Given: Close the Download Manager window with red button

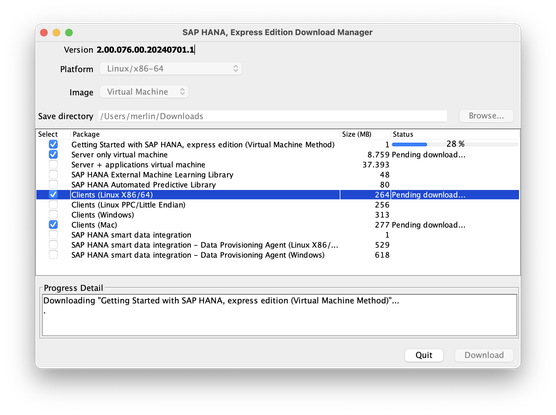Looking at the screenshot, I should coord(44,33).
